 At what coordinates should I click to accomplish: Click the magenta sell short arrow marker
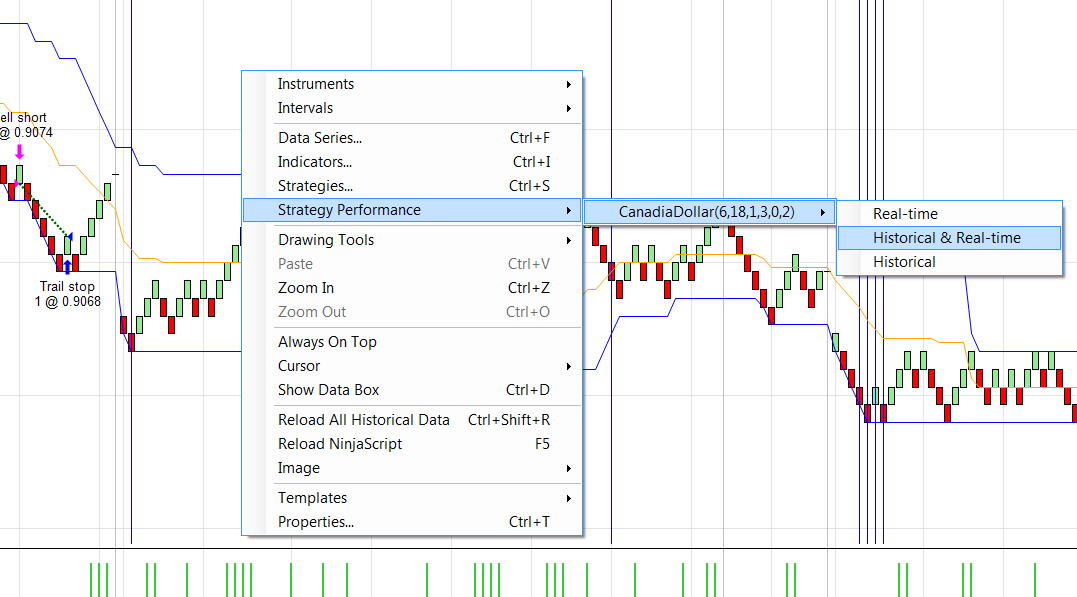point(19,151)
